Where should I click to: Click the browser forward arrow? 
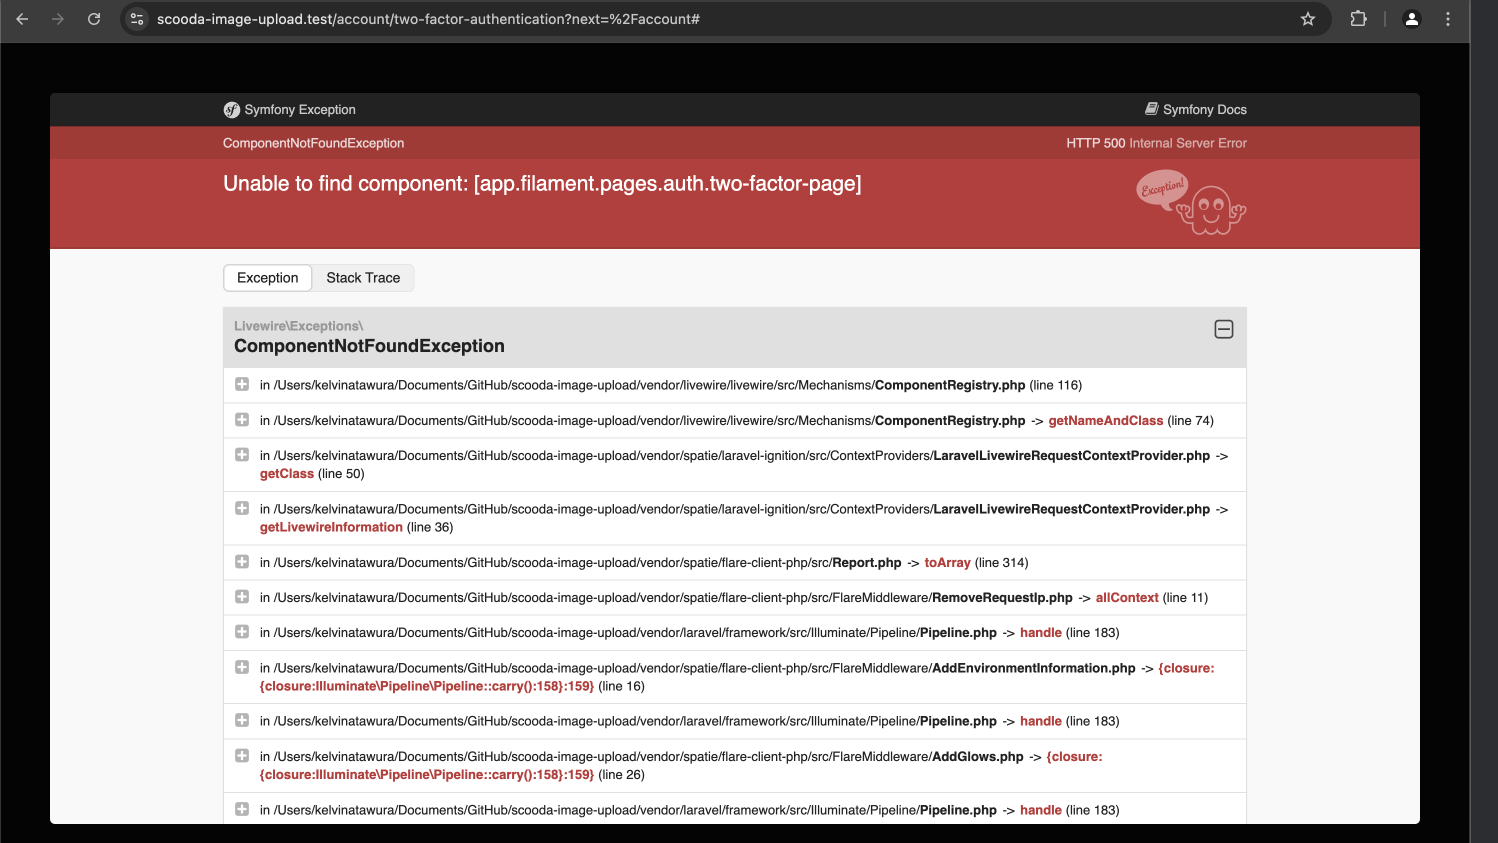58,19
